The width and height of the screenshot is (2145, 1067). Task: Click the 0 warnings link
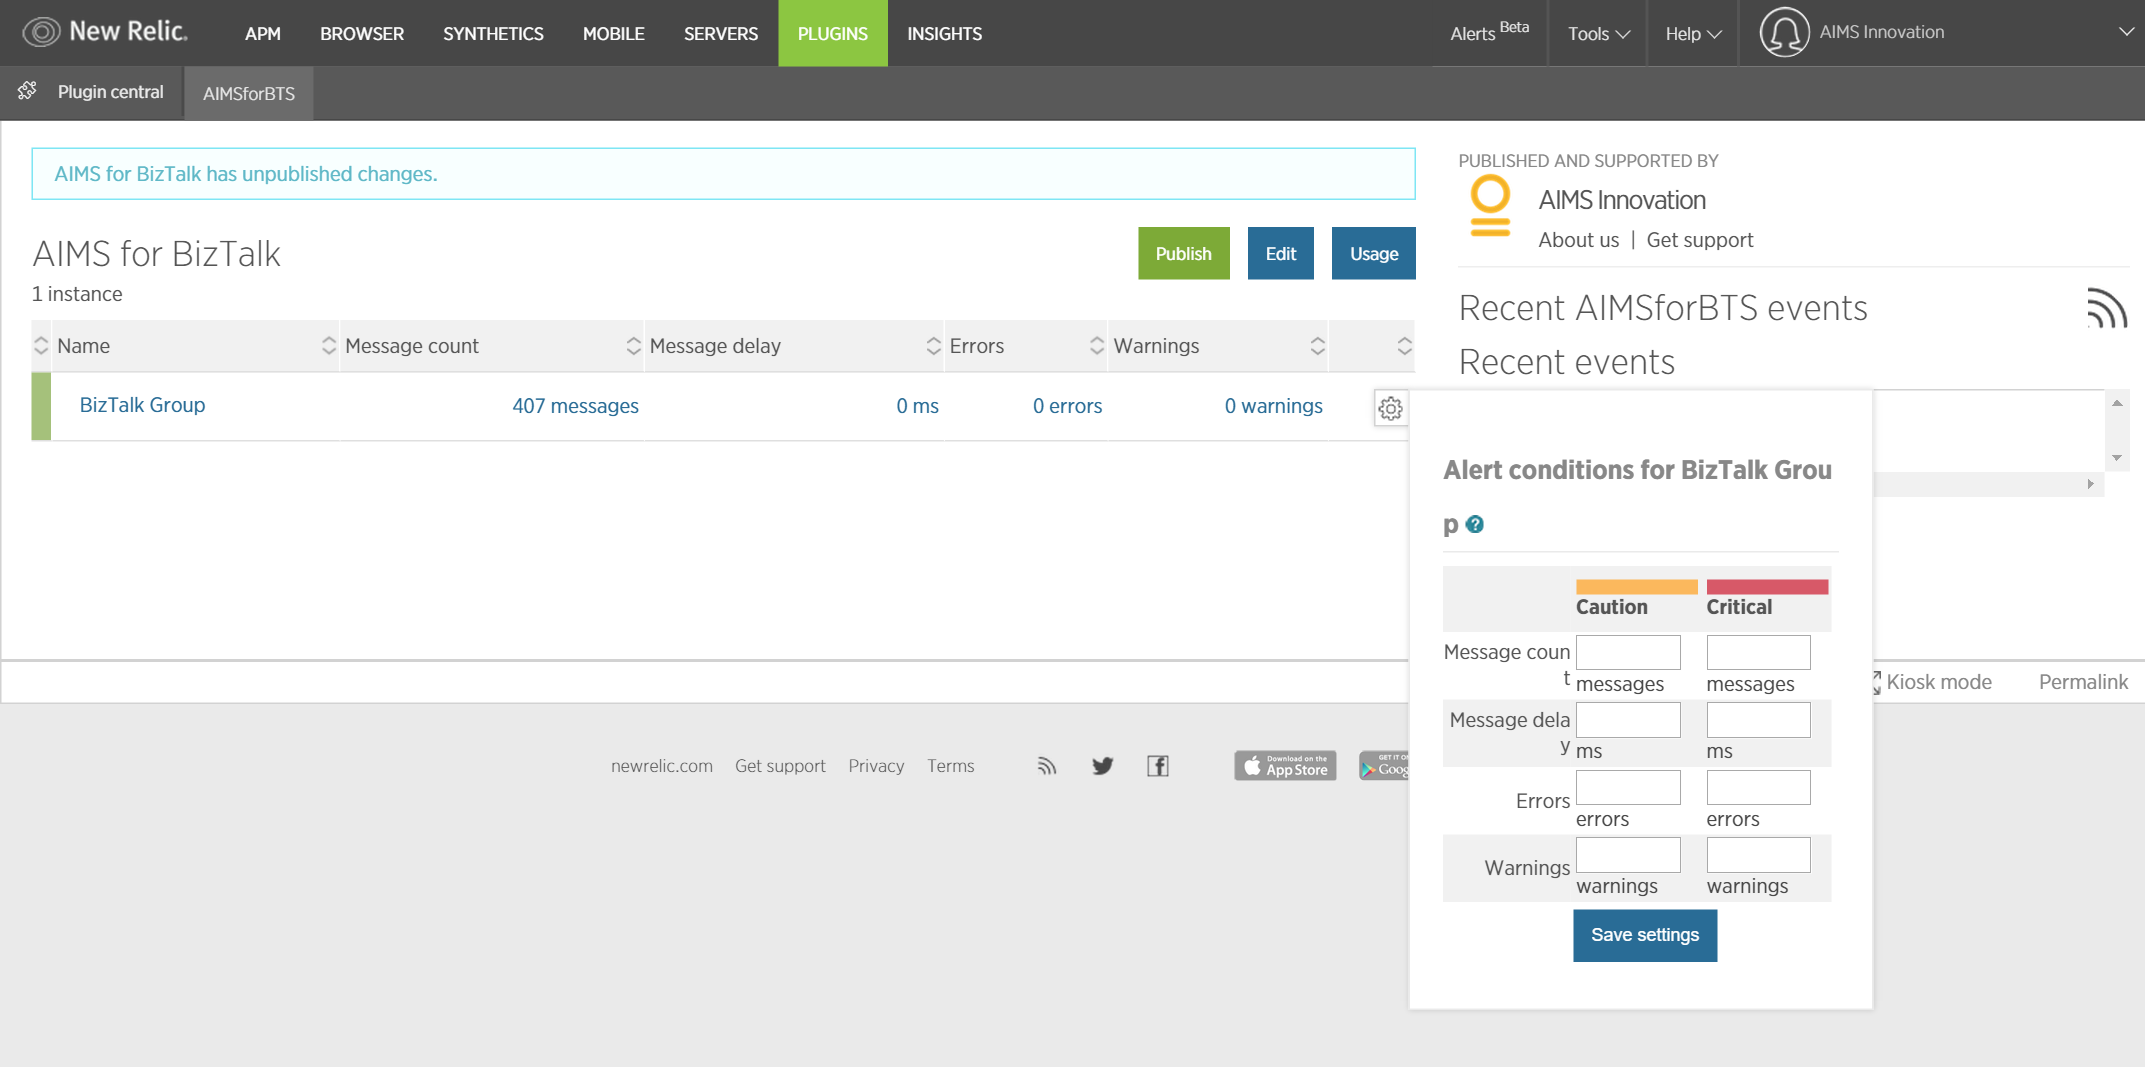click(x=1273, y=406)
